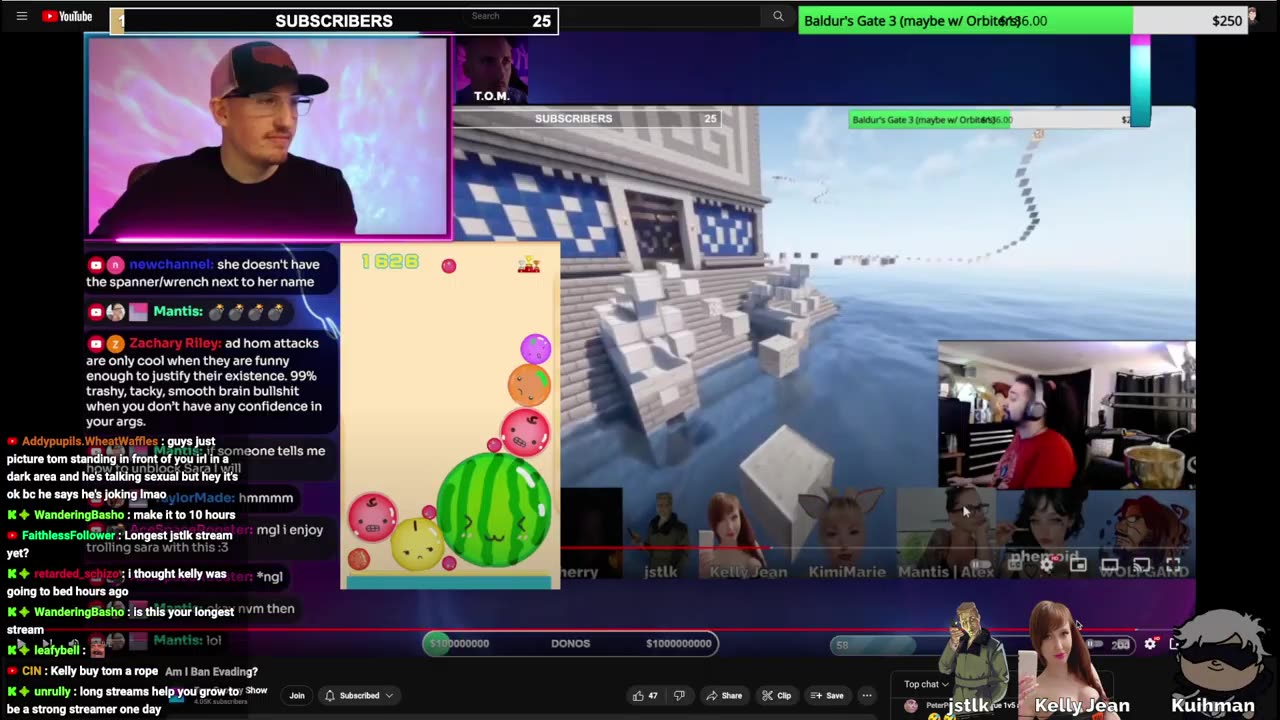Click the search magnifier icon
Viewport: 1280px width, 720px height.
coord(778,16)
